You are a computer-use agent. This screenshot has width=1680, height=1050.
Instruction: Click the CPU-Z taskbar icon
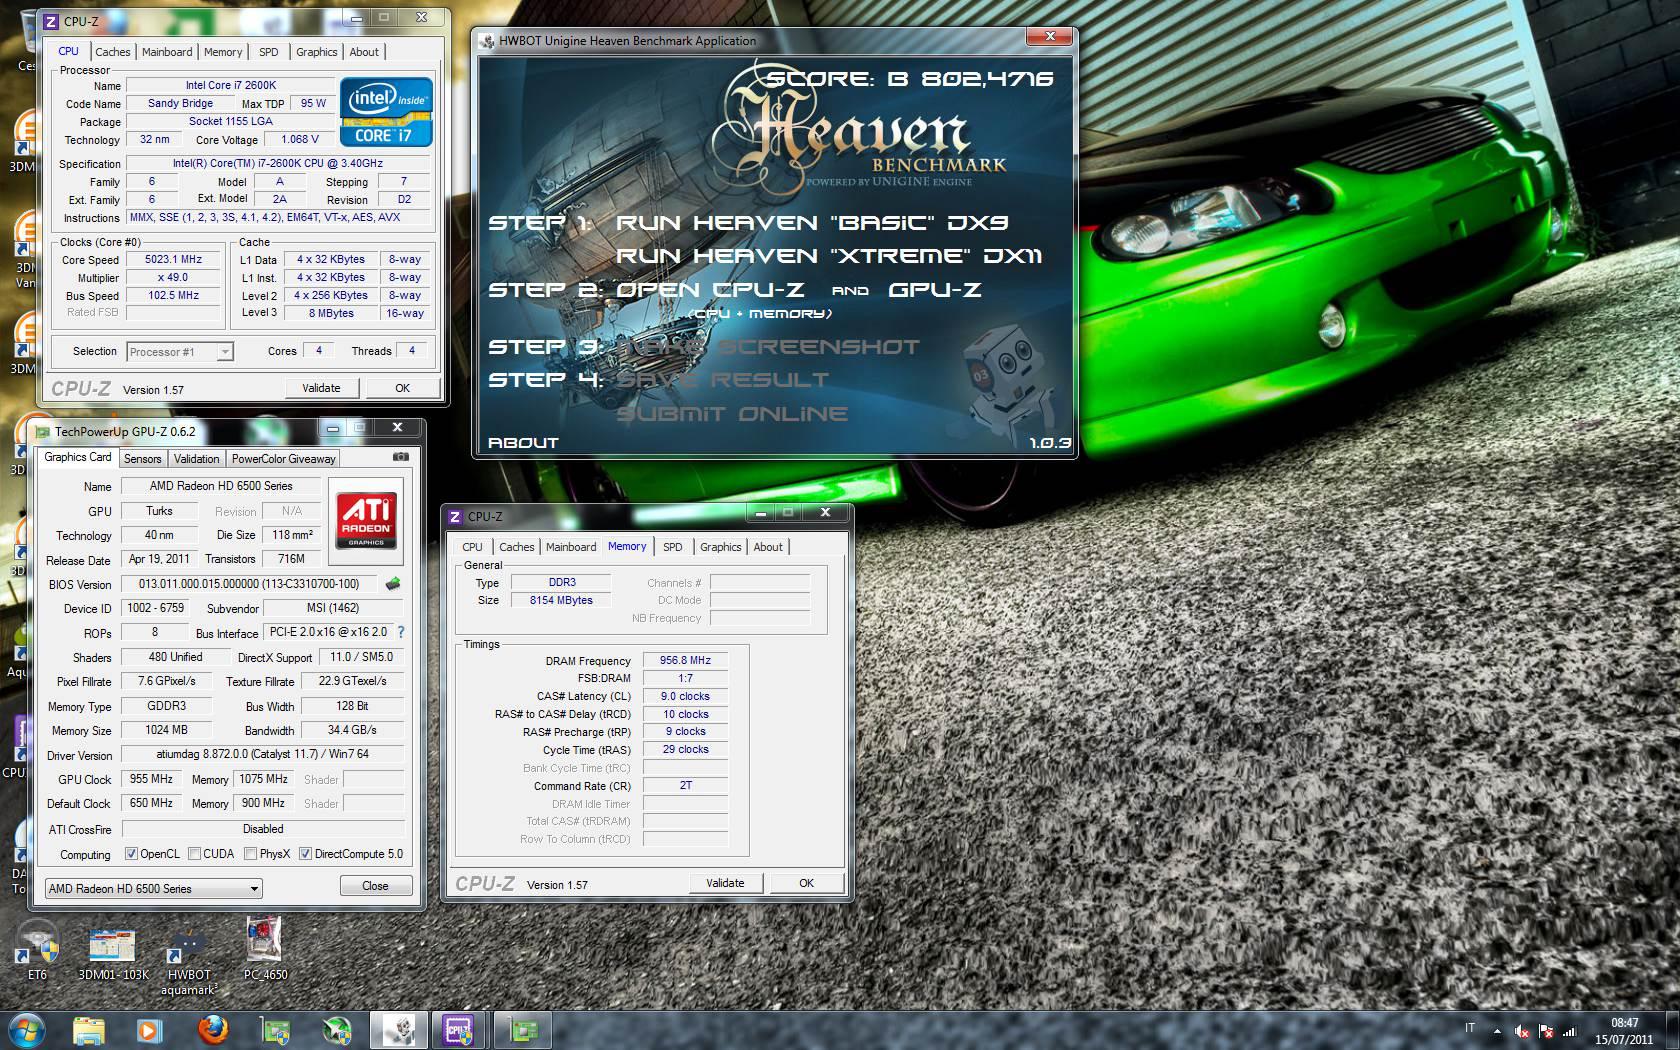pyautogui.click(x=459, y=1030)
